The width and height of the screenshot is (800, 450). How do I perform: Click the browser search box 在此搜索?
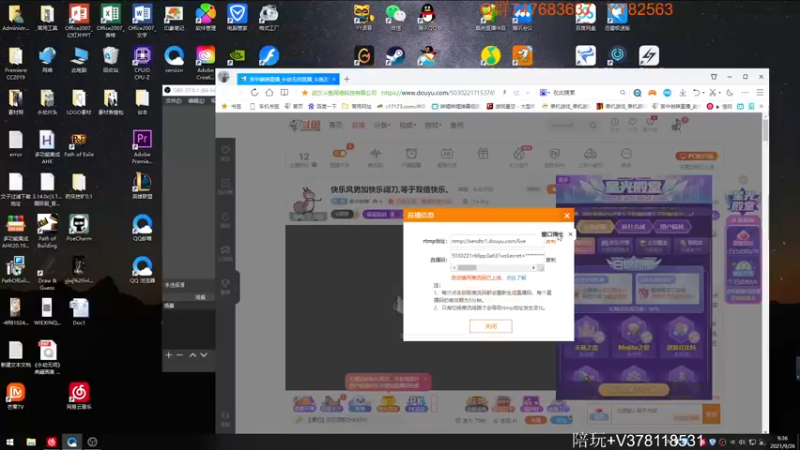(x=583, y=93)
